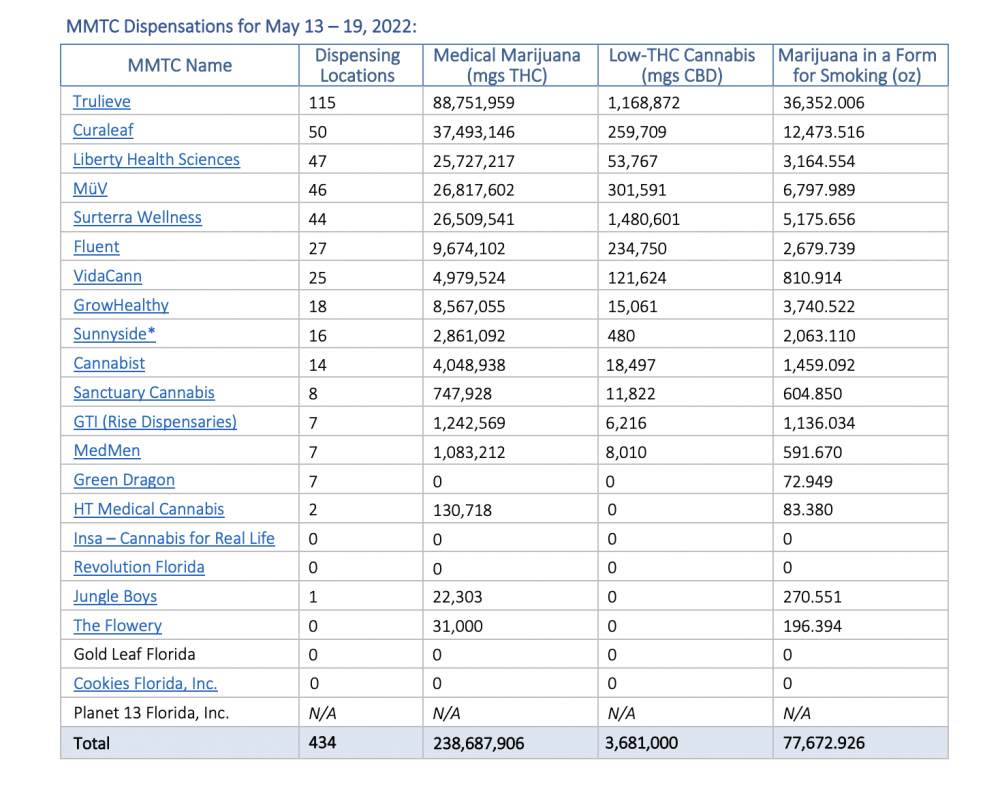The width and height of the screenshot is (1000, 792).
Task: Visit the Revolution Florida link
Action: 139,568
